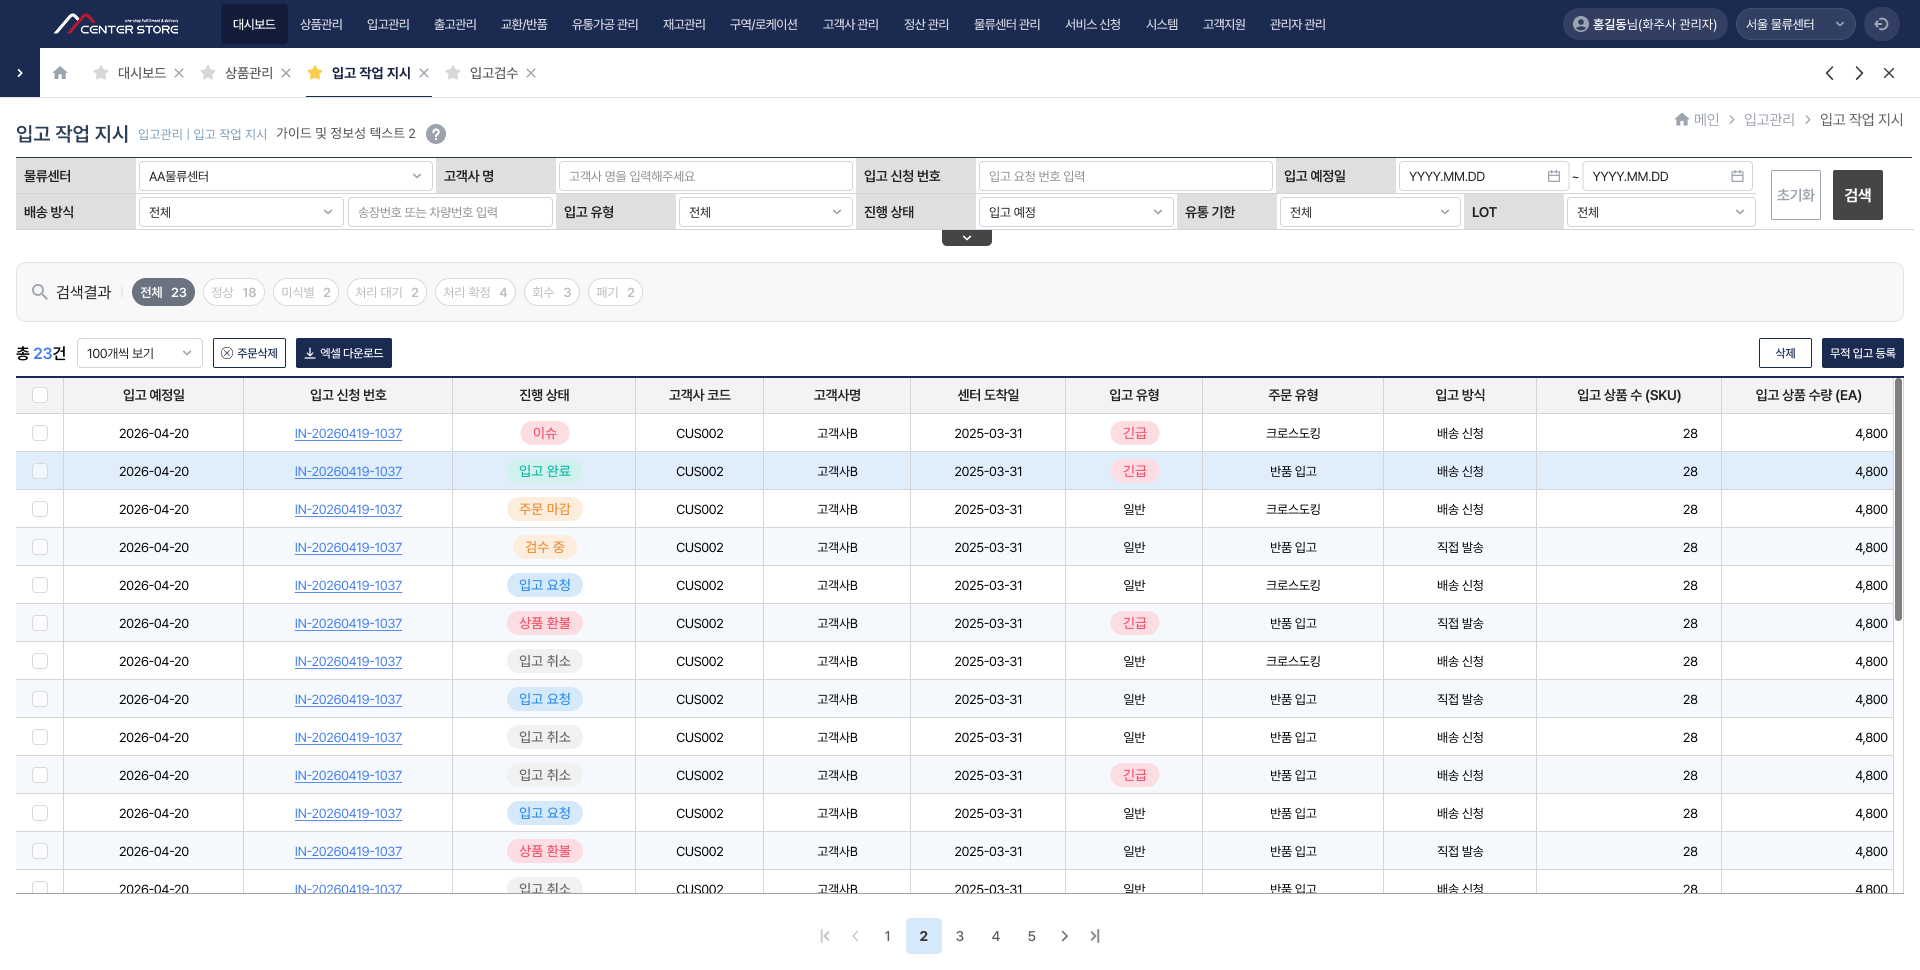This screenshot has height=970, width=1920.
Task: Expand the left sidebar arrow
Action: tap(20, 73)
